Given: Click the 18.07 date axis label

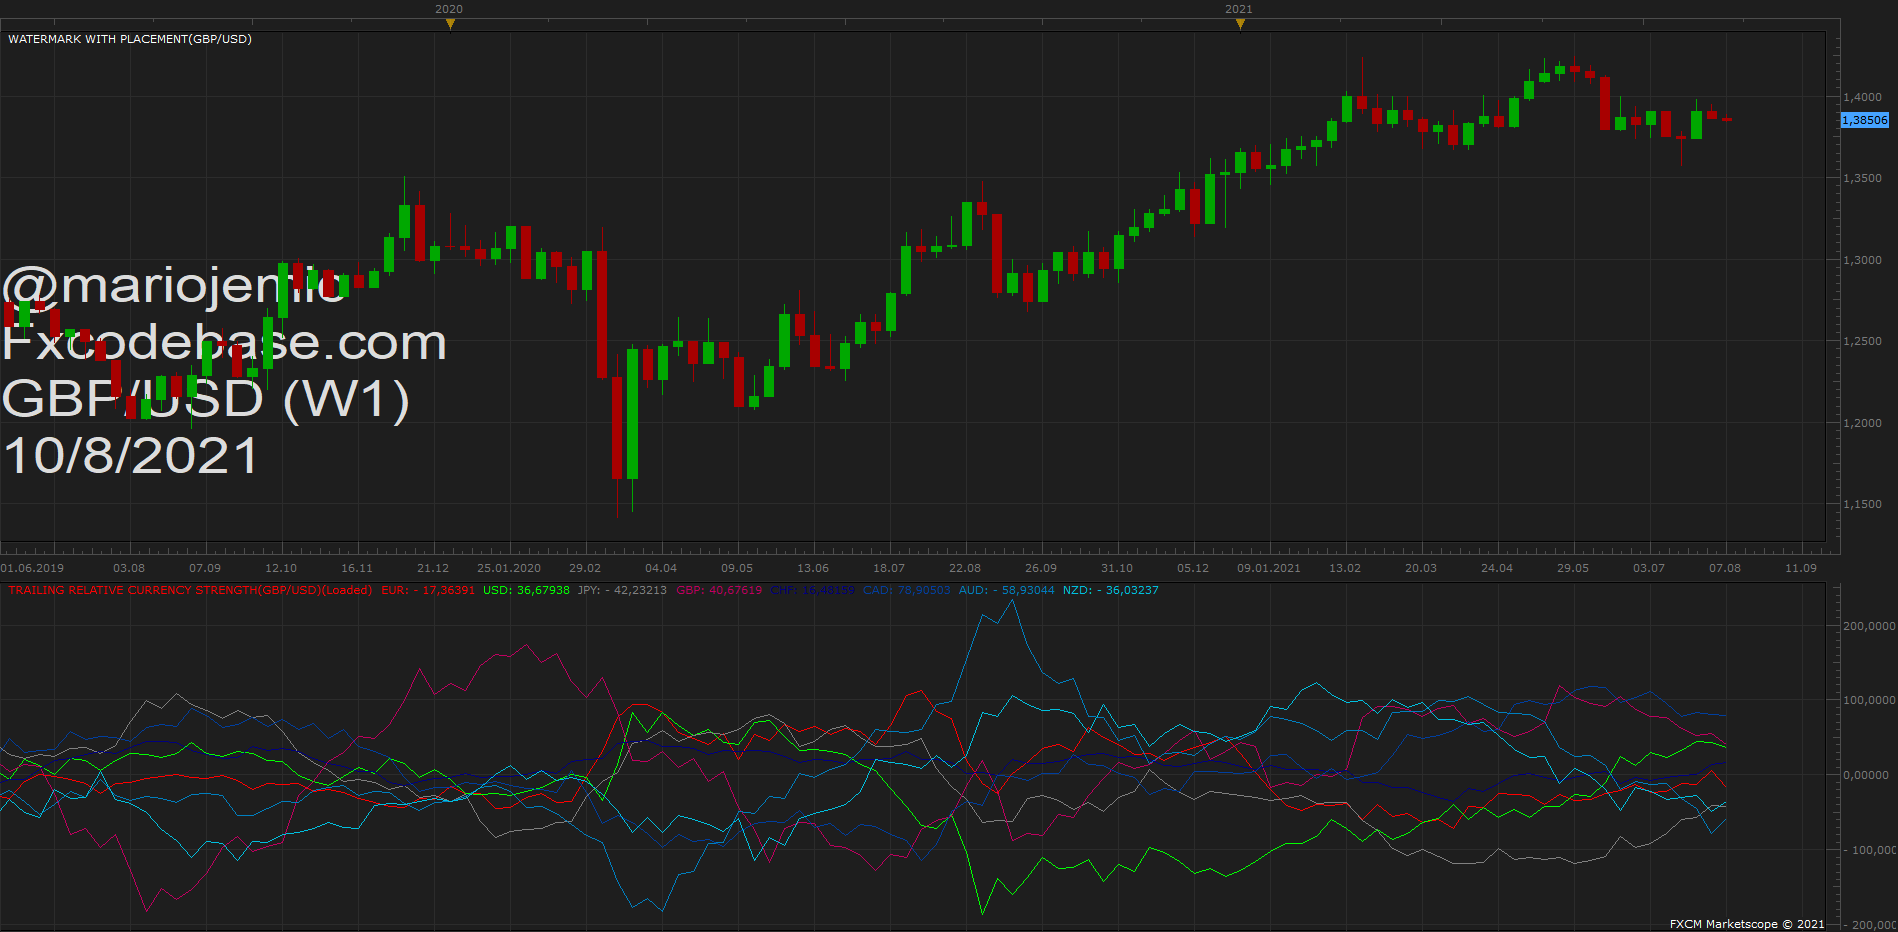Looking at the screenshot, I should [889, 568].
